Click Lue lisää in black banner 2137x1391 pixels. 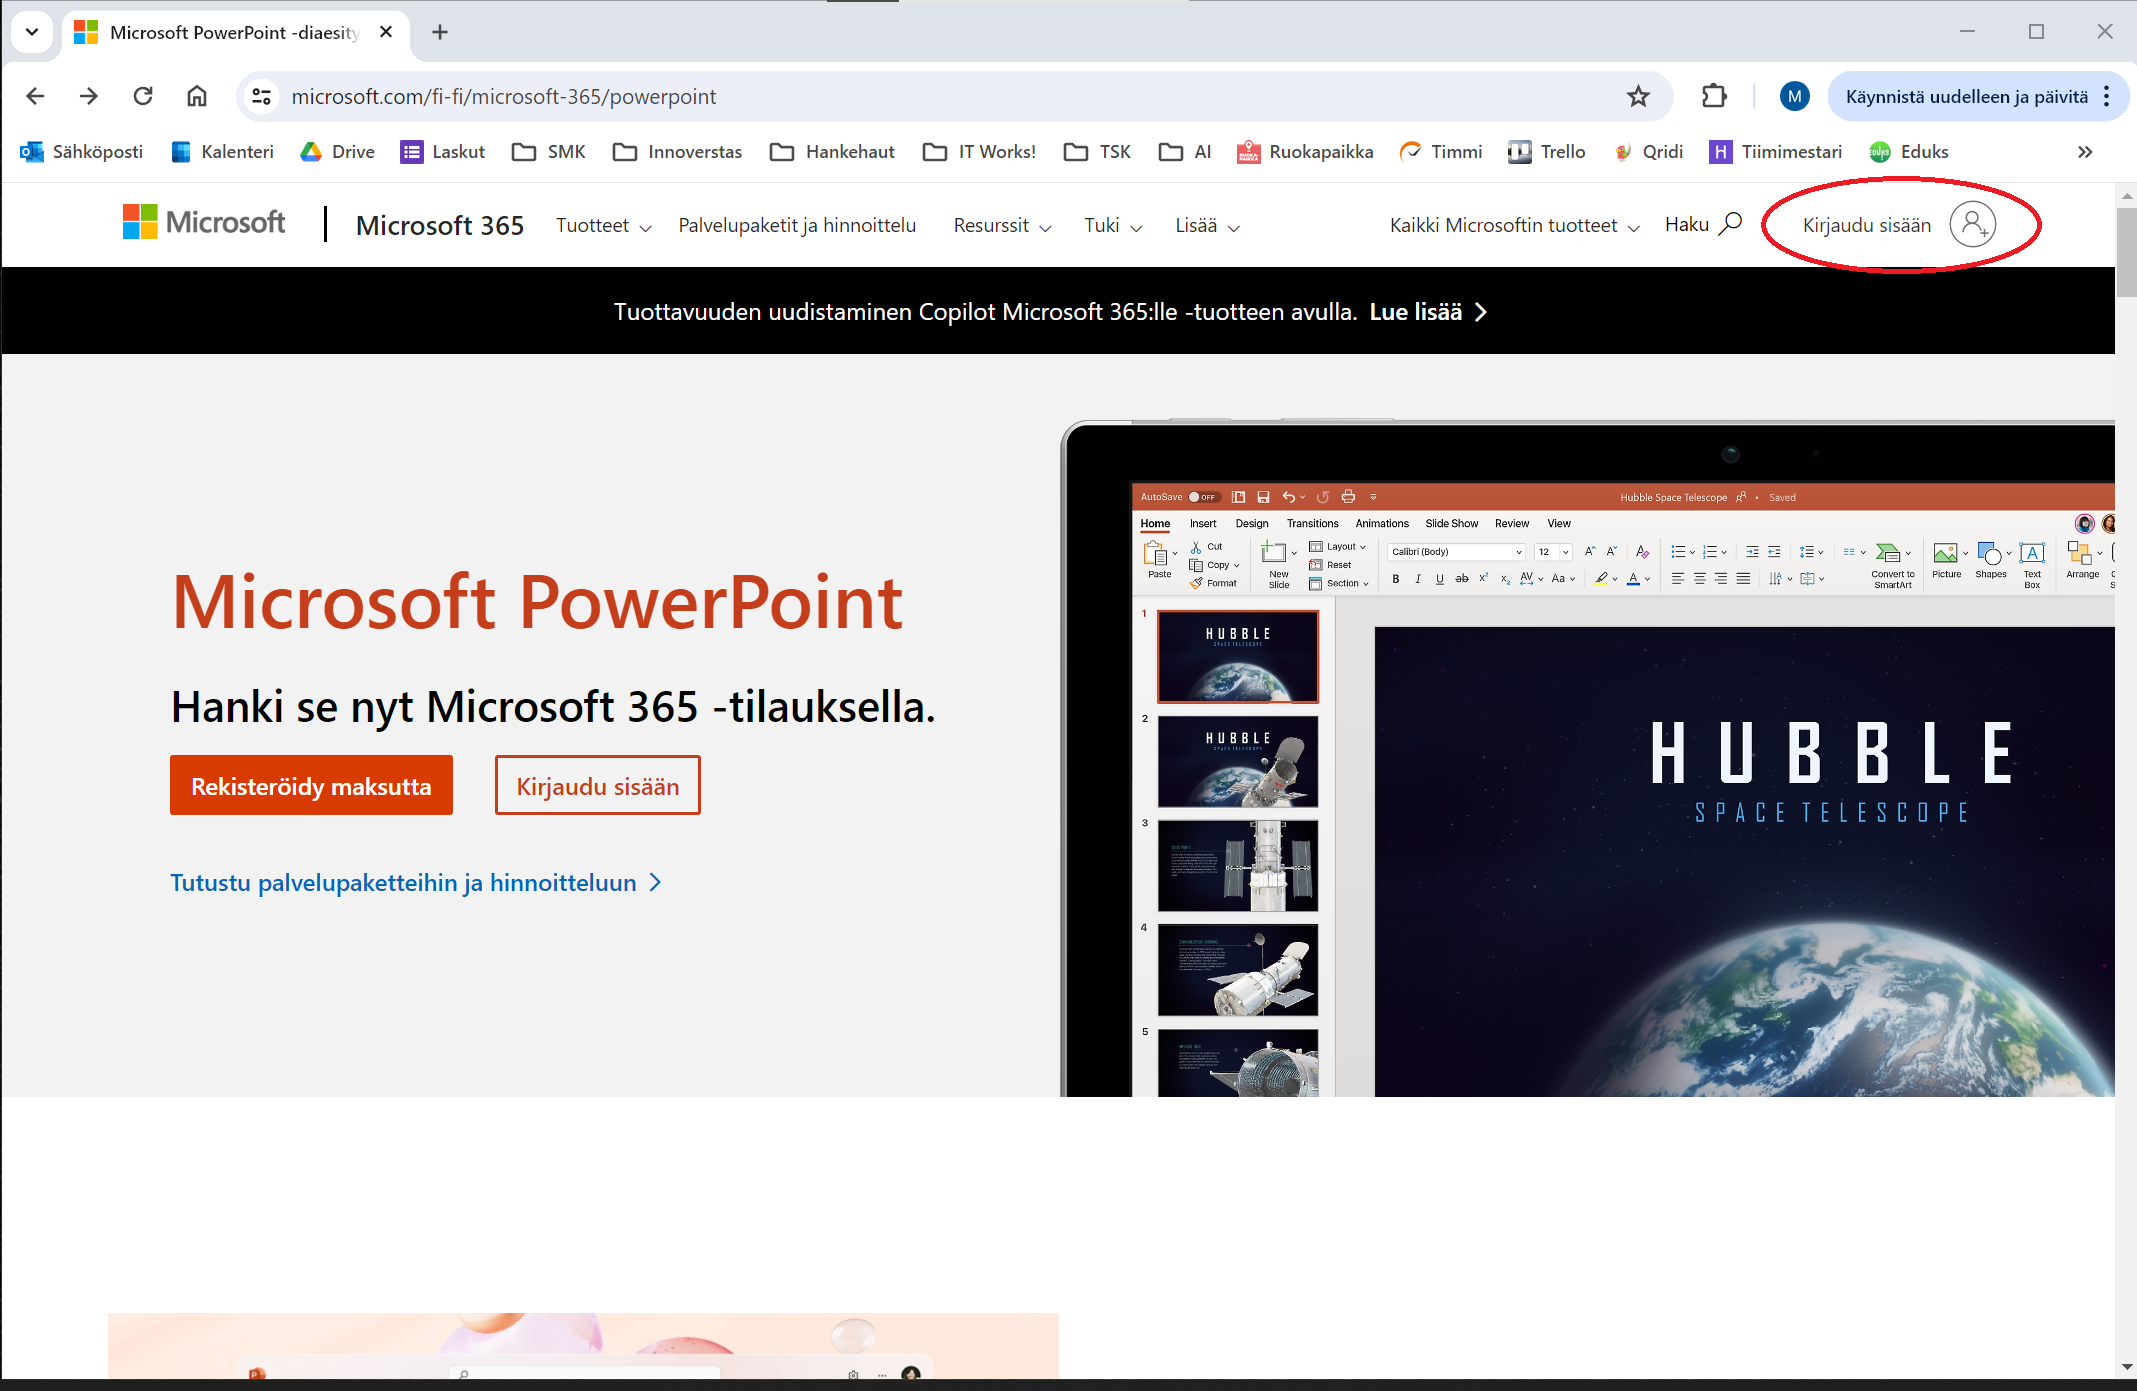pos(1428,312)
